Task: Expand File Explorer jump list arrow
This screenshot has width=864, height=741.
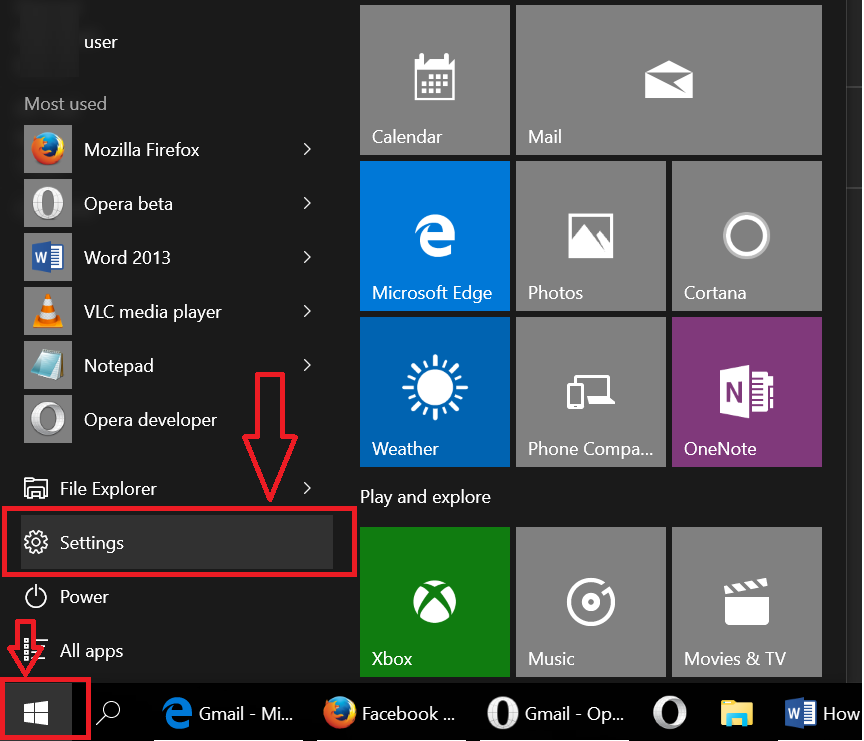Action: pyautogui.click(x=307, y=488)
